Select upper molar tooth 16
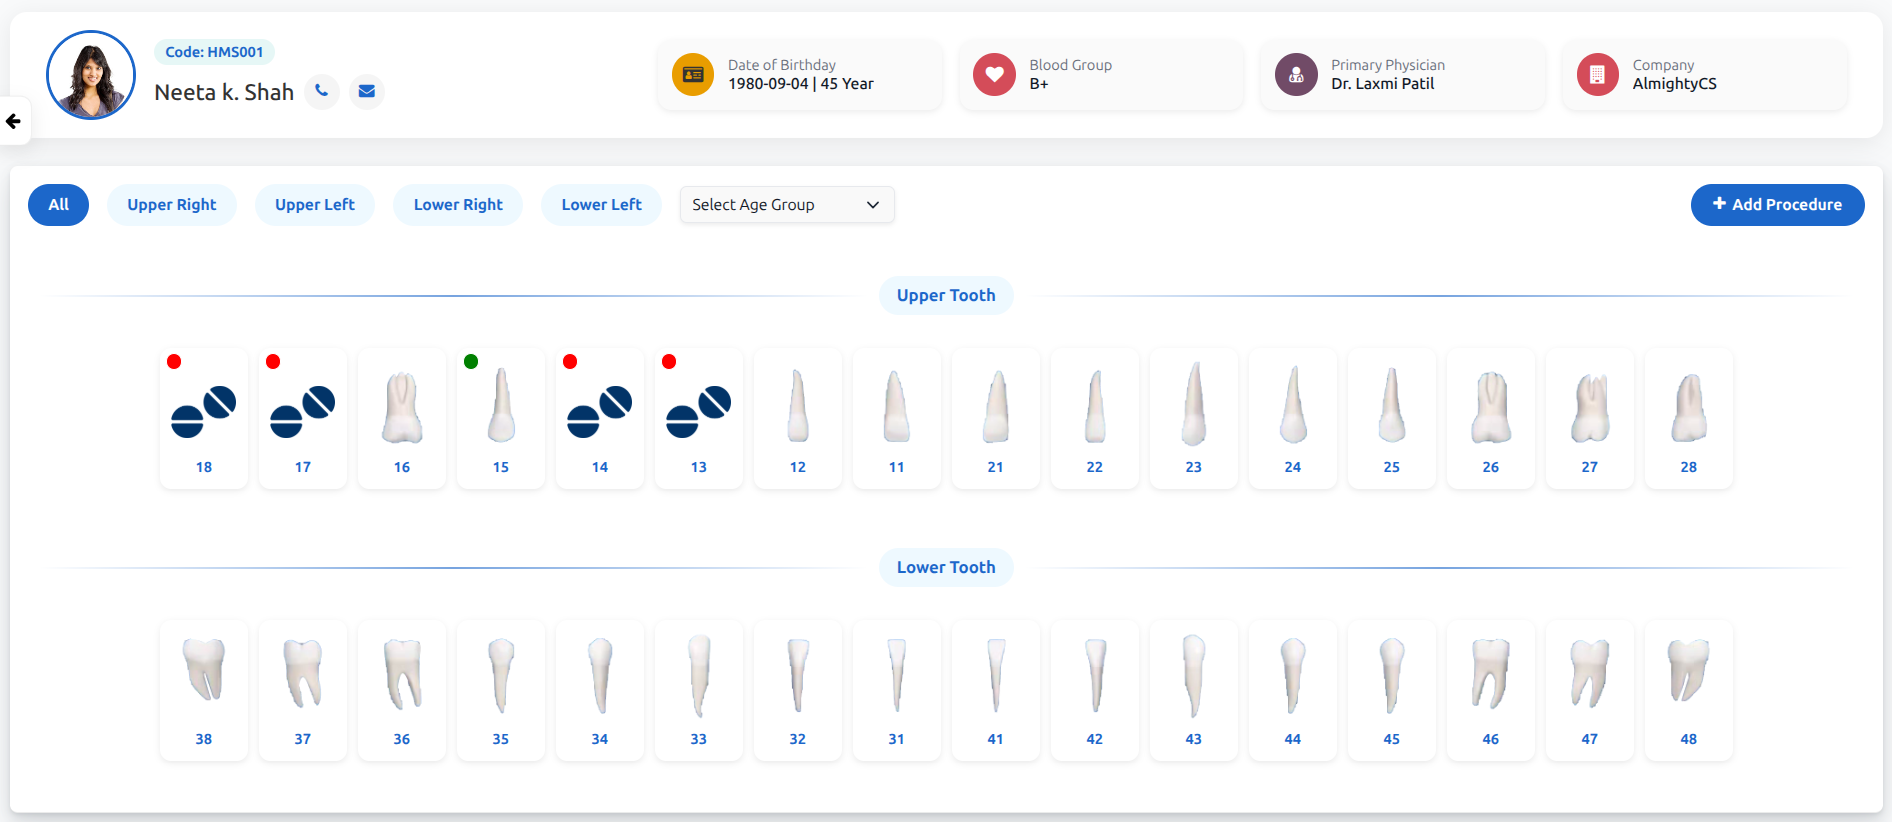The width and height of the screenshot is (1892, 822). tap(402, 410)
